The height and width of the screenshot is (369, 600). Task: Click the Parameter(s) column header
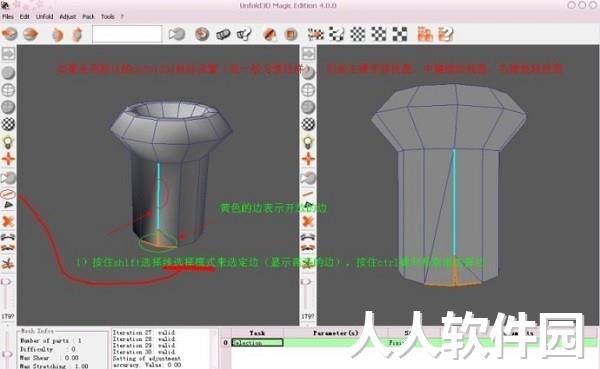[x=336, y=333]
